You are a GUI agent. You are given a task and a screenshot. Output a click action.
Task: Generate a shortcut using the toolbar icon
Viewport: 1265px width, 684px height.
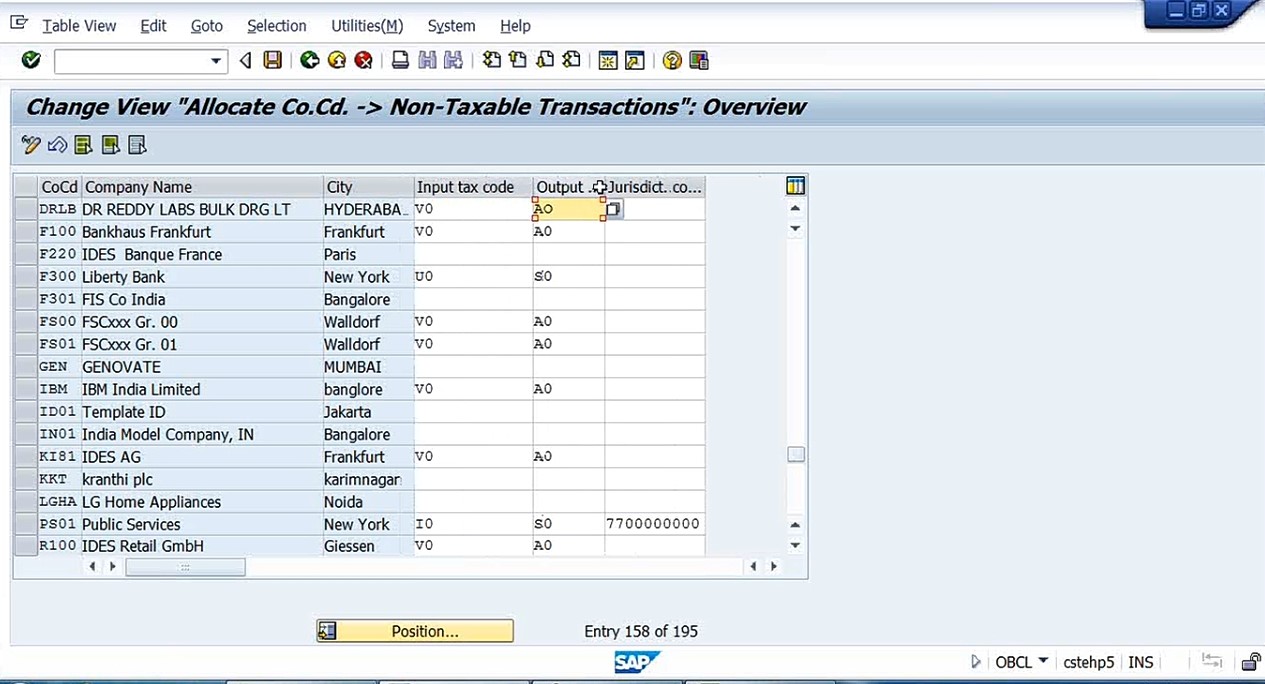tap(635, 61)
